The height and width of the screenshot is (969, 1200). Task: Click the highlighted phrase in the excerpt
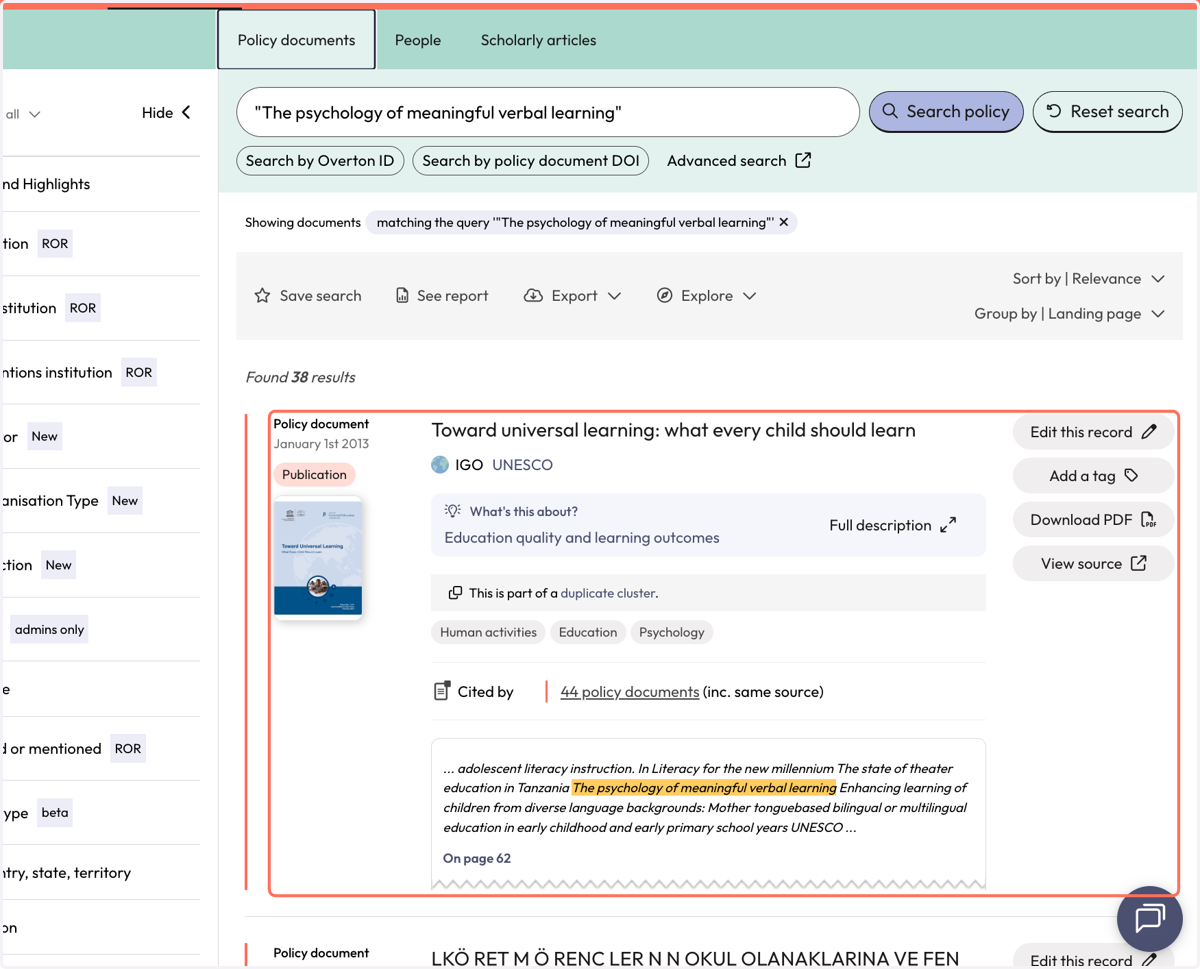click(x=704, y=788)
